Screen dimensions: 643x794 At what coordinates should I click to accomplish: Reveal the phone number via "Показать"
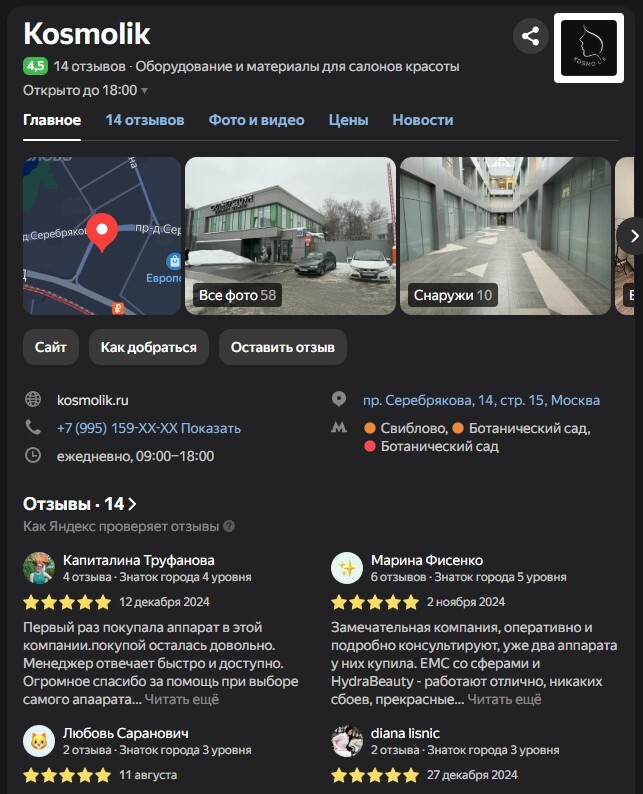211,428
